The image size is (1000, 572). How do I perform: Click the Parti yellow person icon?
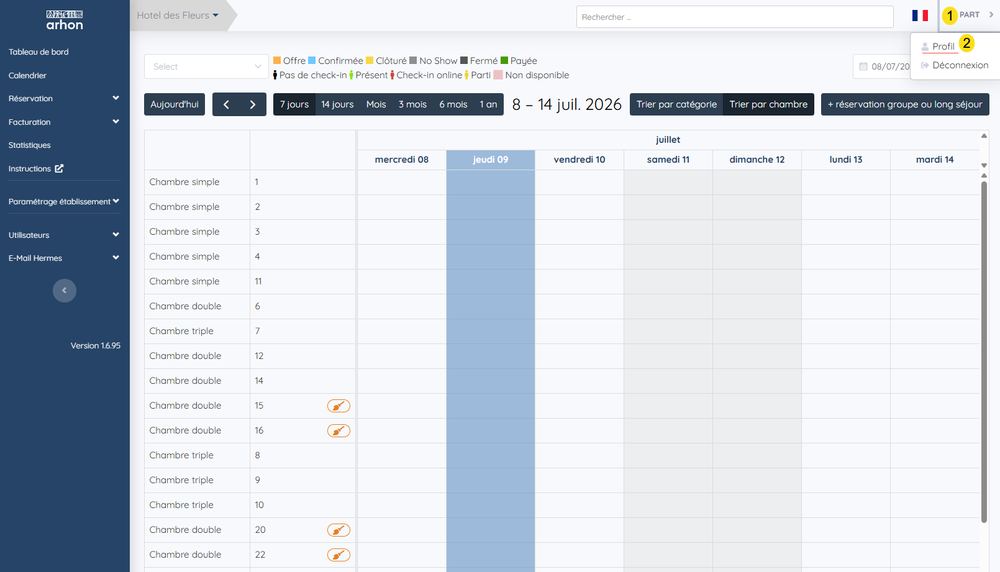466,75
